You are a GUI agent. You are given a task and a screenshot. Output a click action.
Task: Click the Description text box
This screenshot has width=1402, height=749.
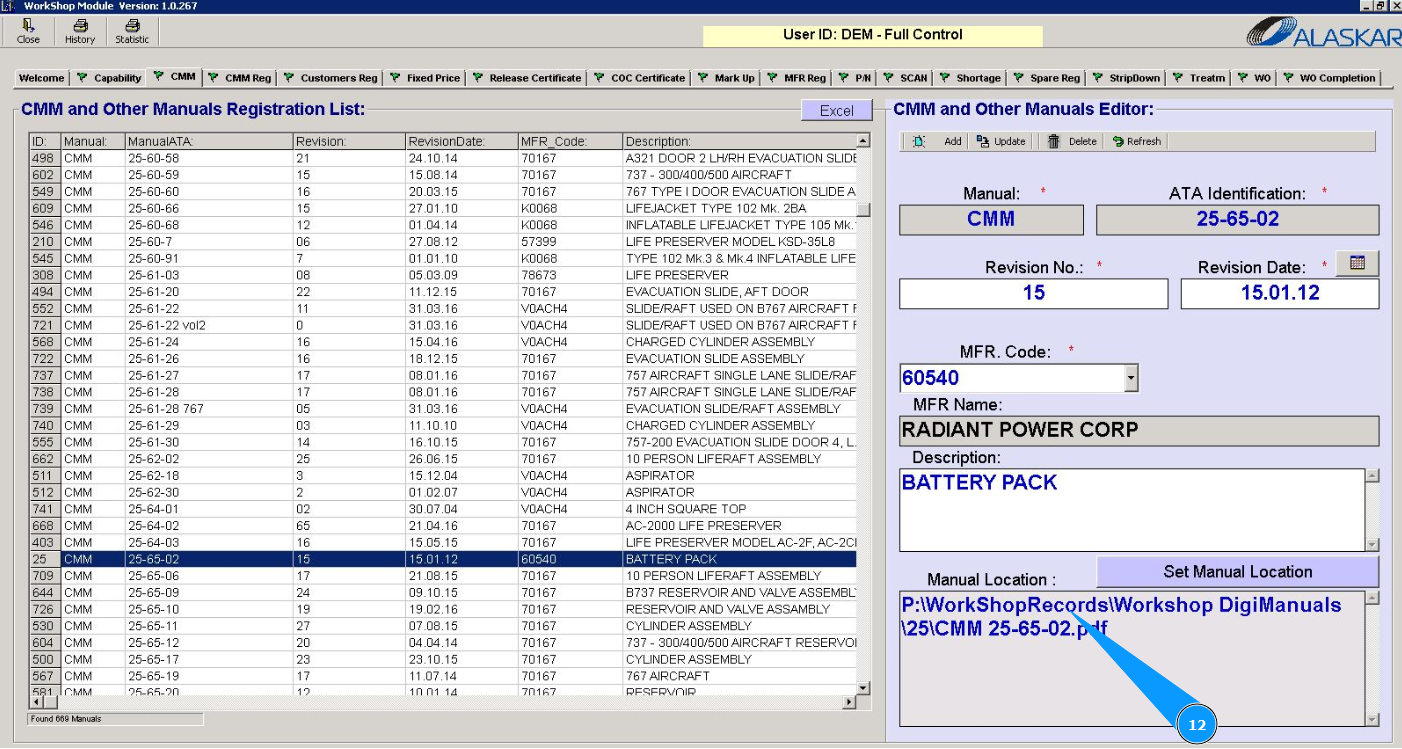pyautogui.click(x=1130, y=510)
